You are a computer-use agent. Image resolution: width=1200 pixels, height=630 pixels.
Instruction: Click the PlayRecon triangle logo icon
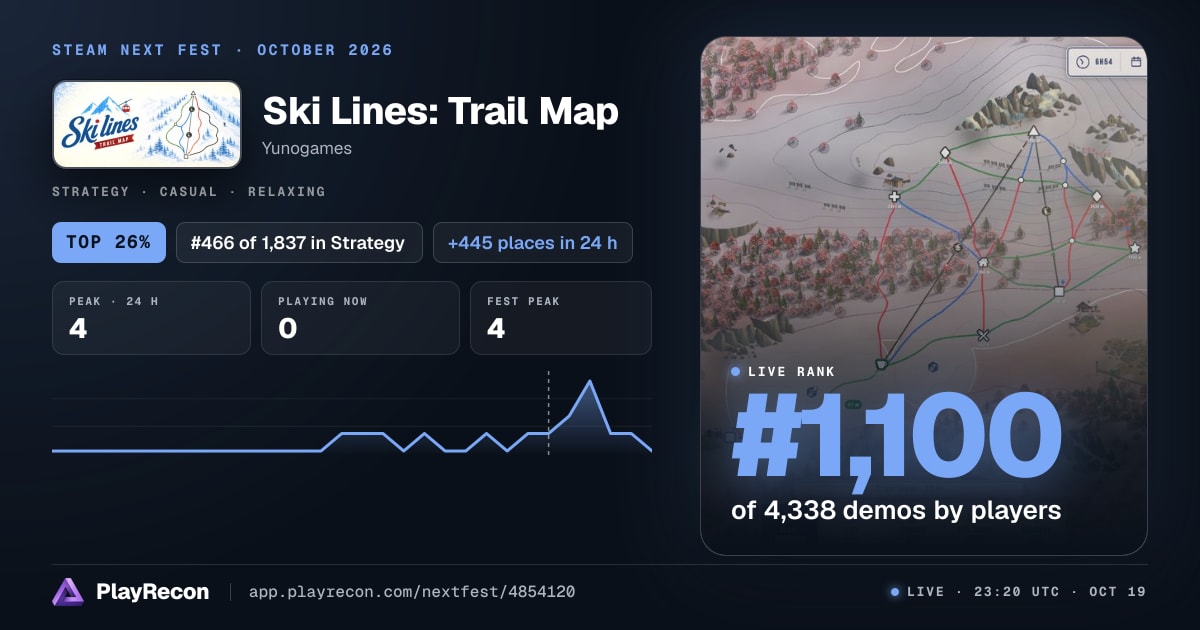(x=68, y=592)
